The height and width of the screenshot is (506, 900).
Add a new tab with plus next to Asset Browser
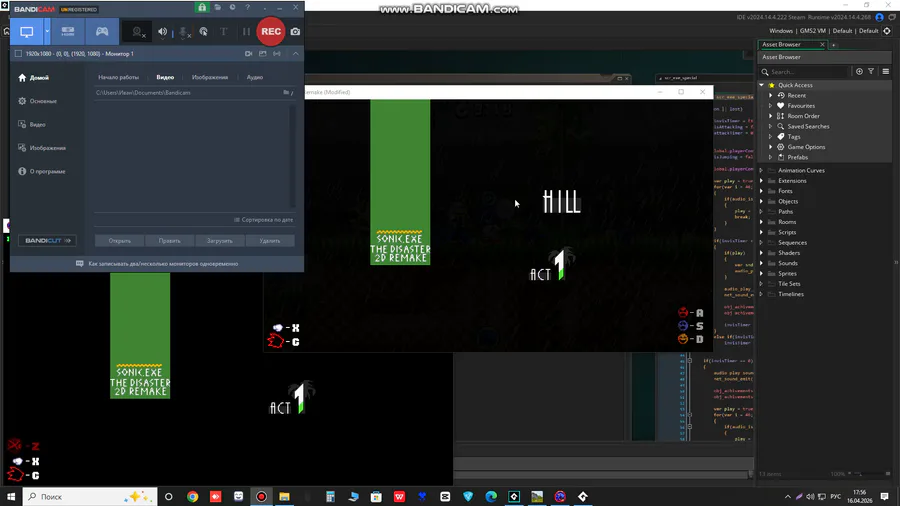point(833,45)
